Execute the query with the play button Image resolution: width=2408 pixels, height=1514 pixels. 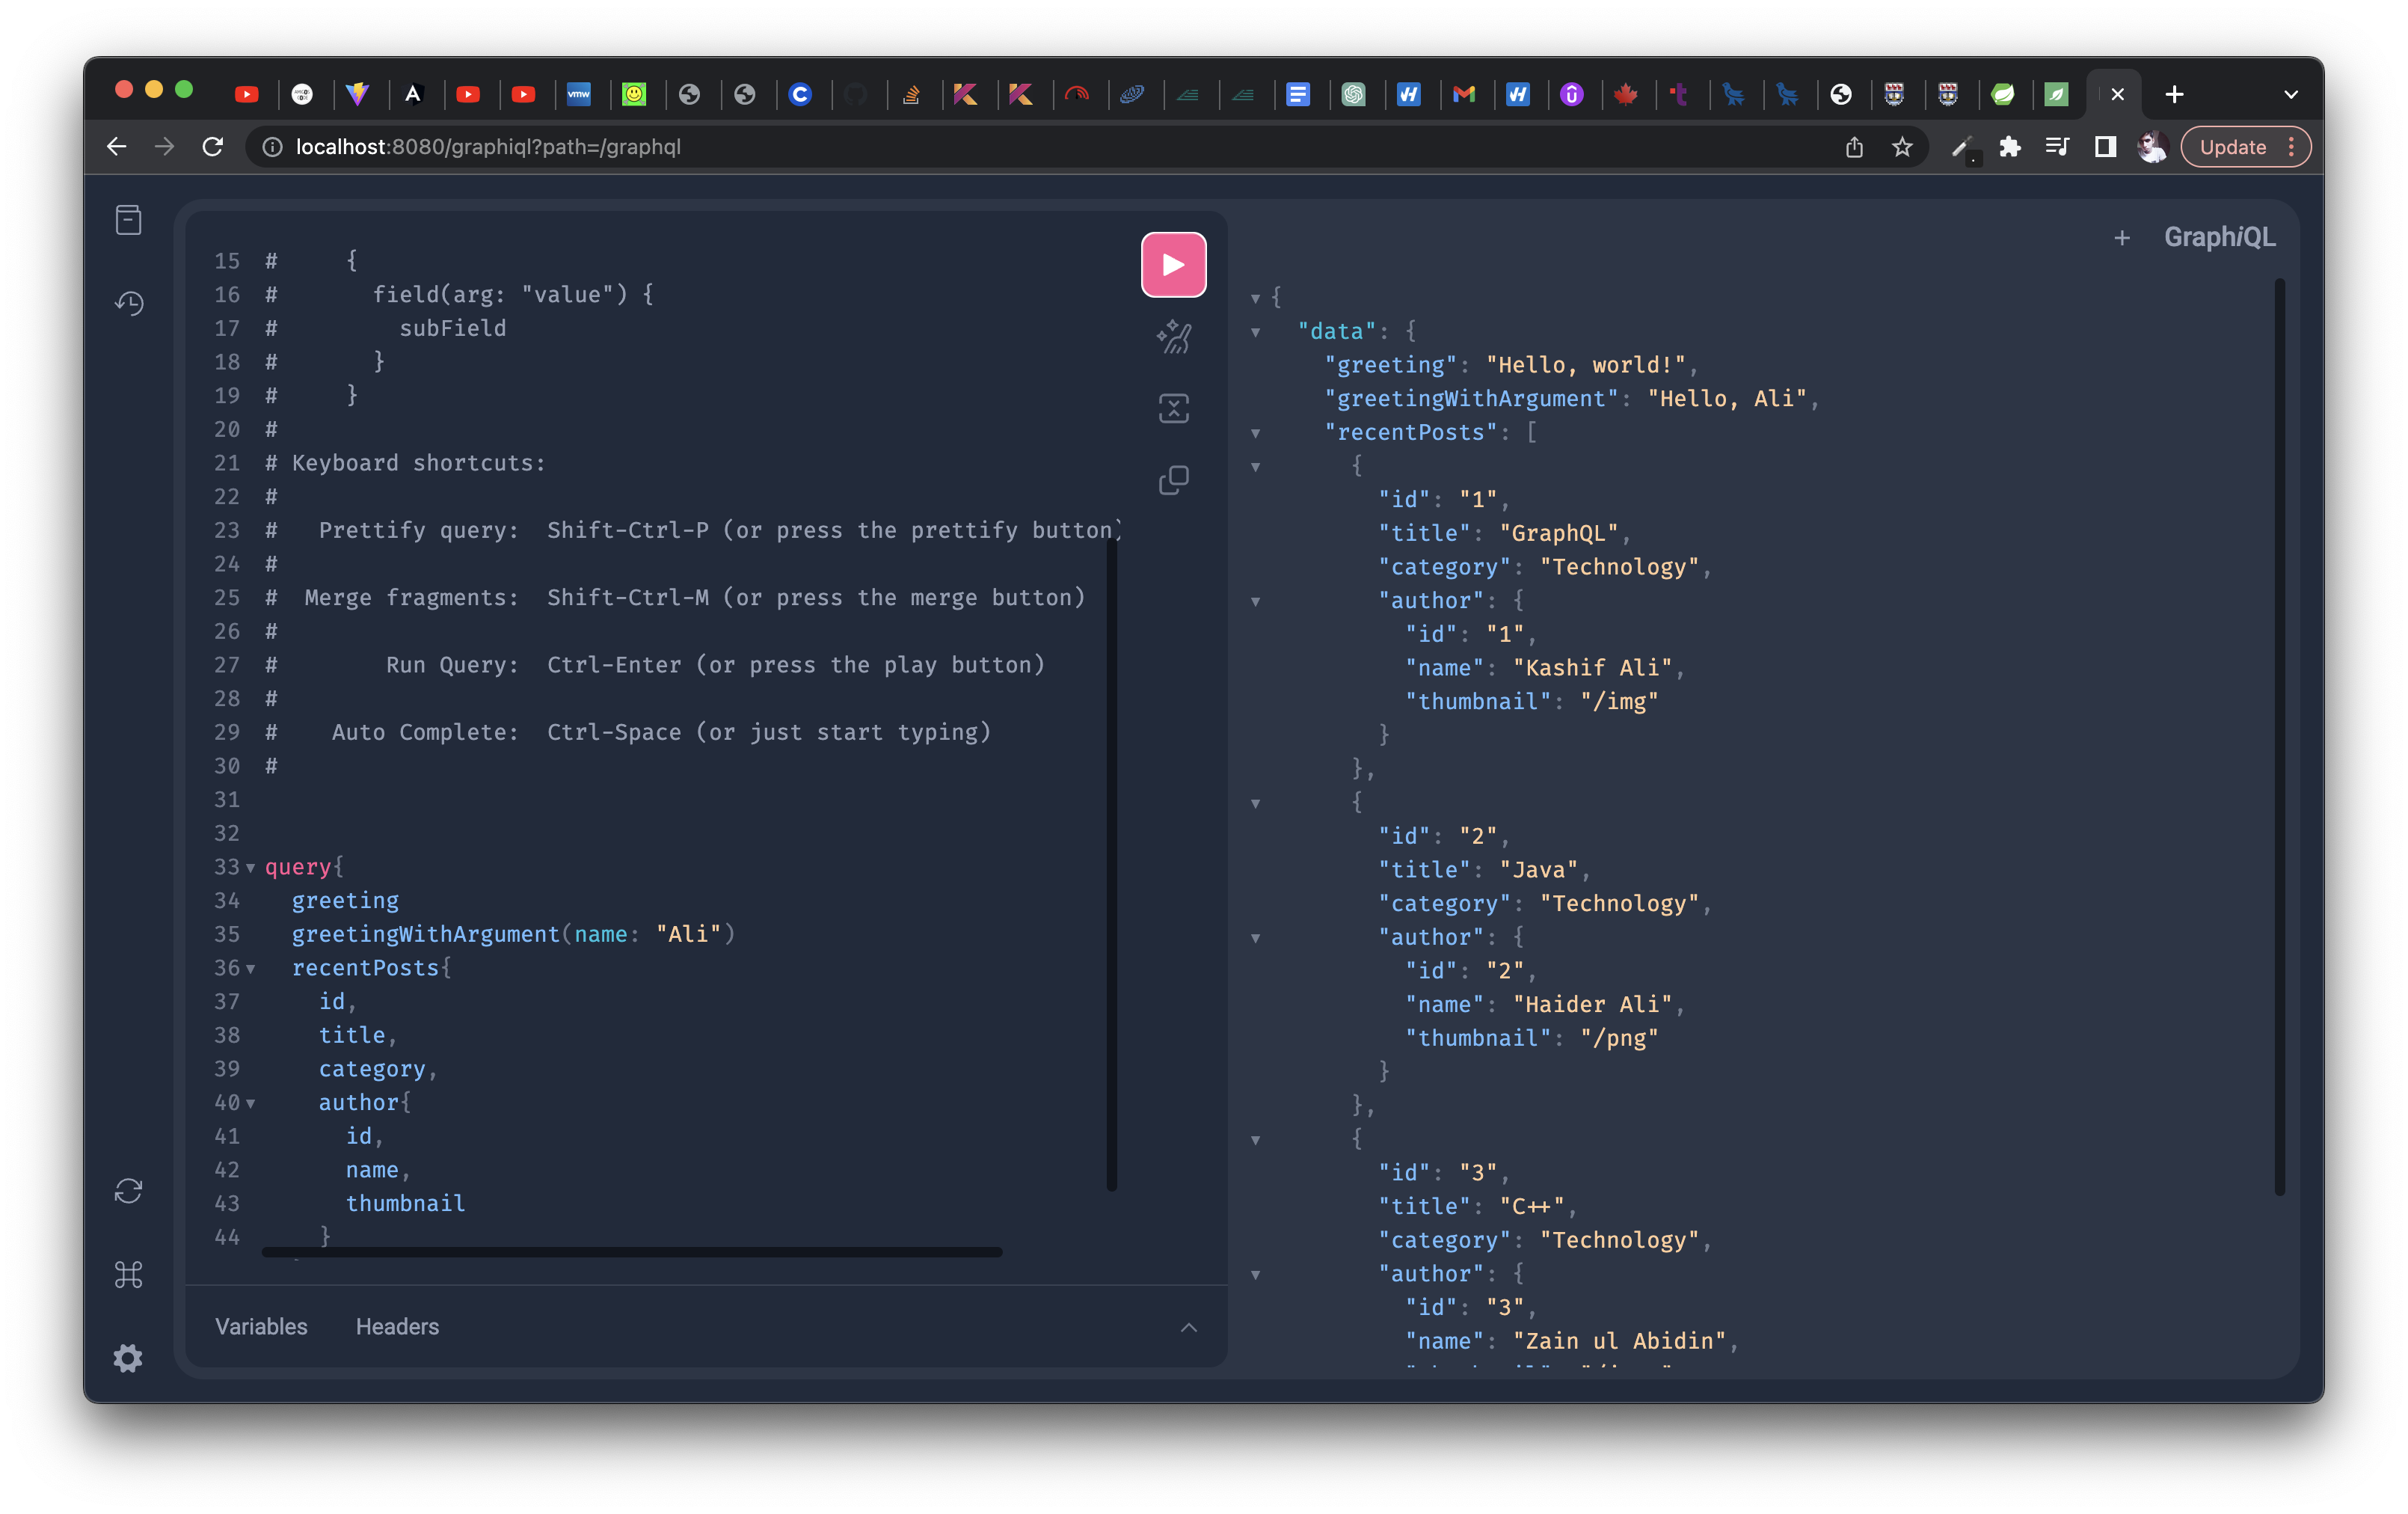pos(1173,264)
